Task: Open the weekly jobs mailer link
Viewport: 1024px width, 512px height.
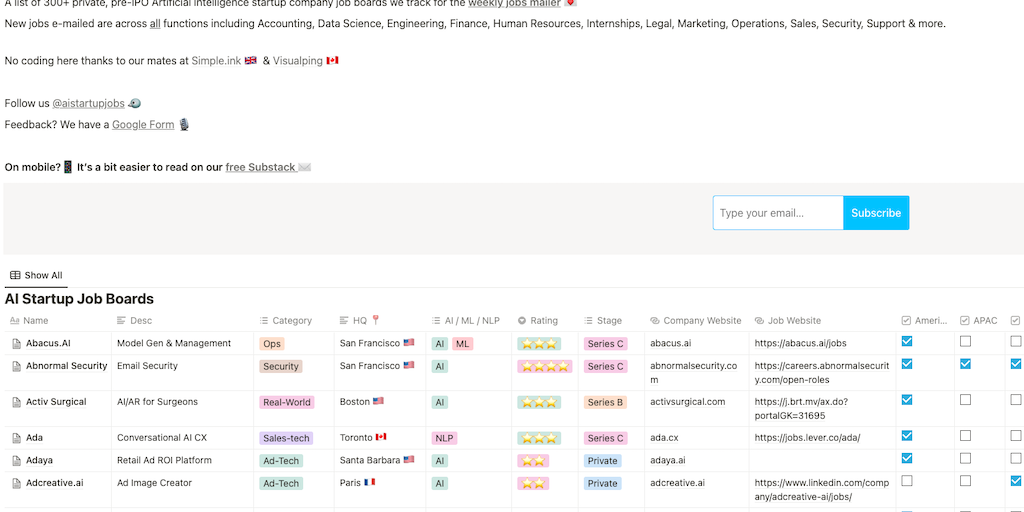Action: coord(514,3)
